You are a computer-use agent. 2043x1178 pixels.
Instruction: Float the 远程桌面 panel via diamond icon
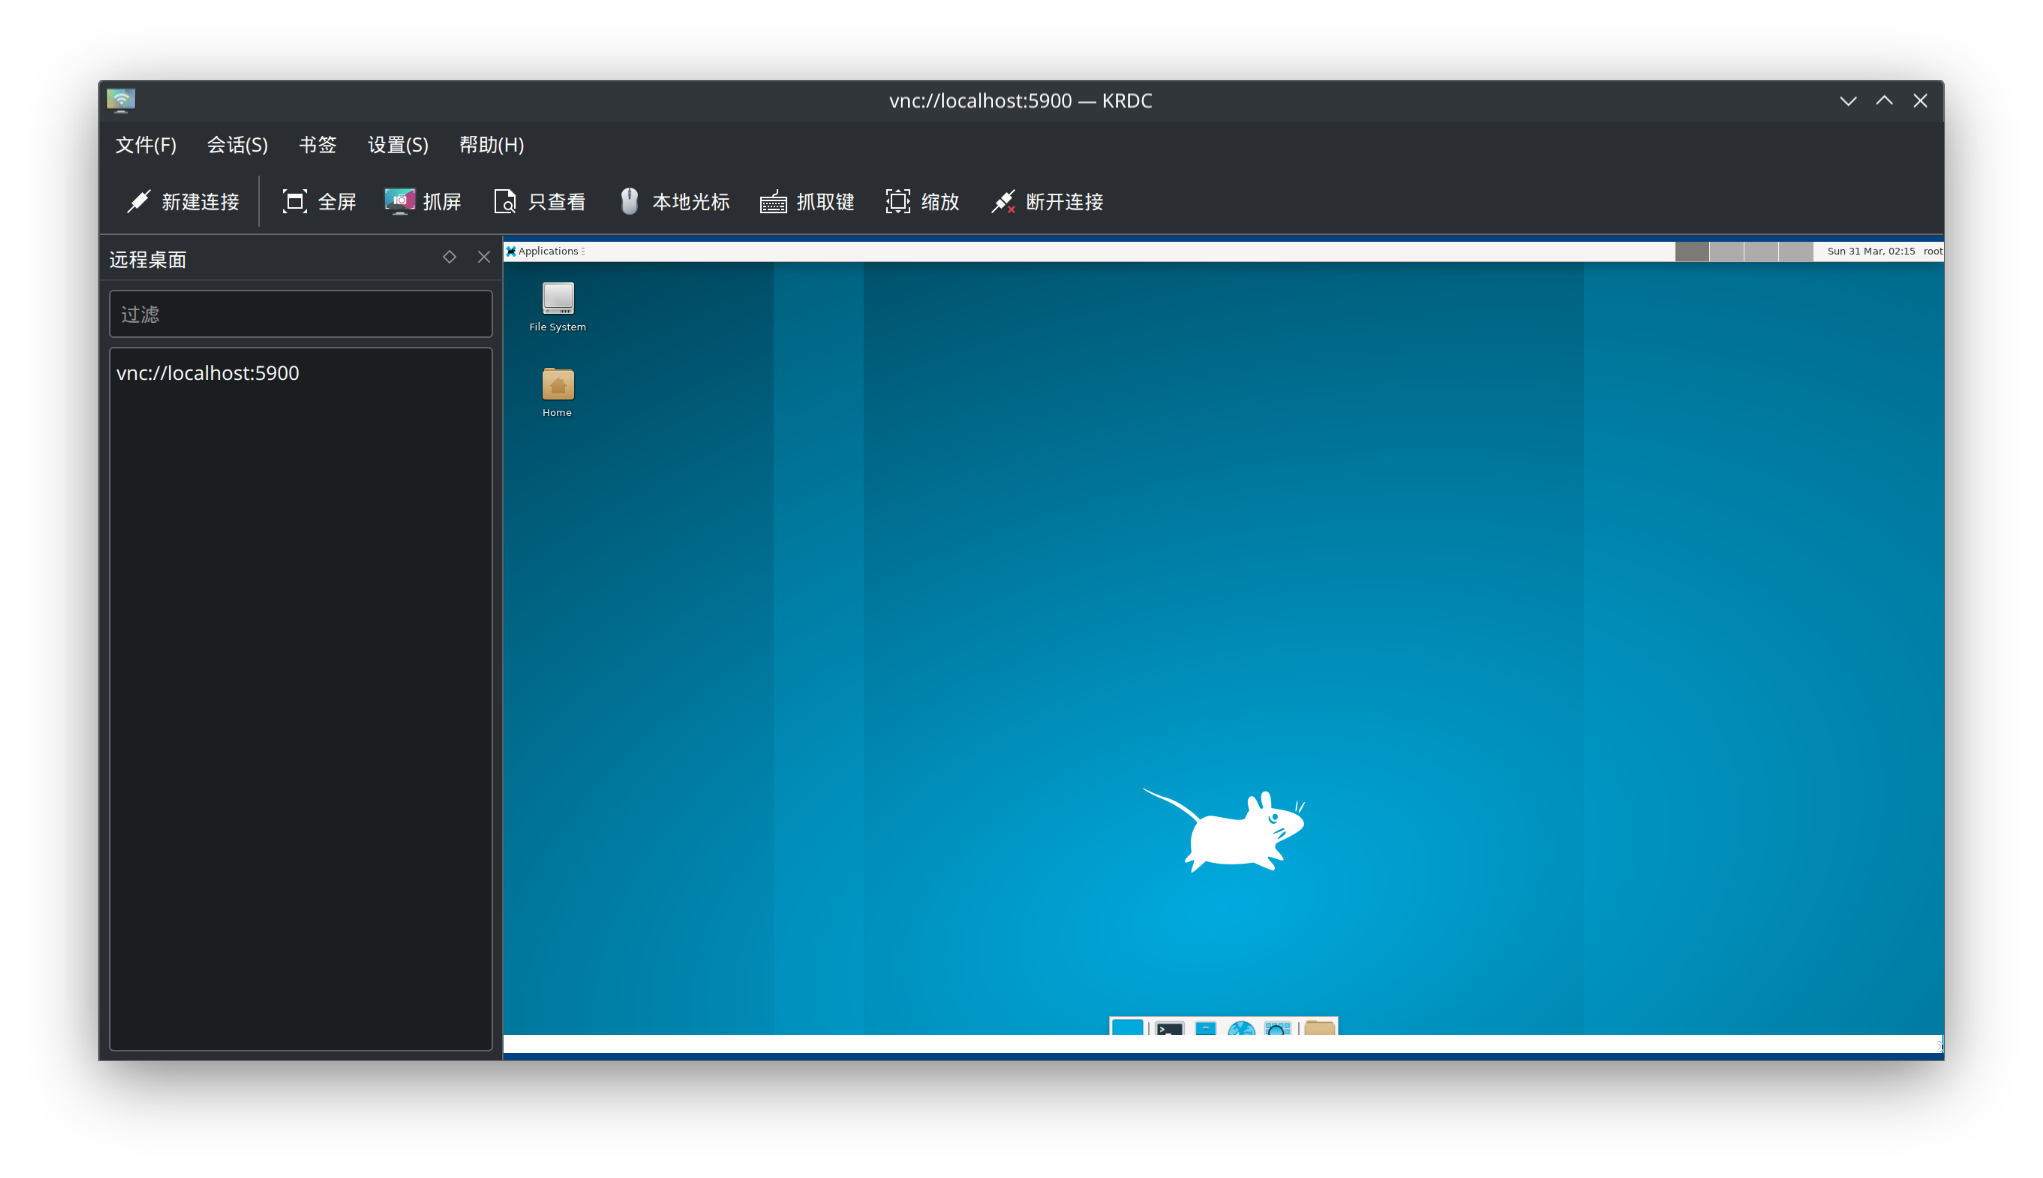tap(449, 257)
